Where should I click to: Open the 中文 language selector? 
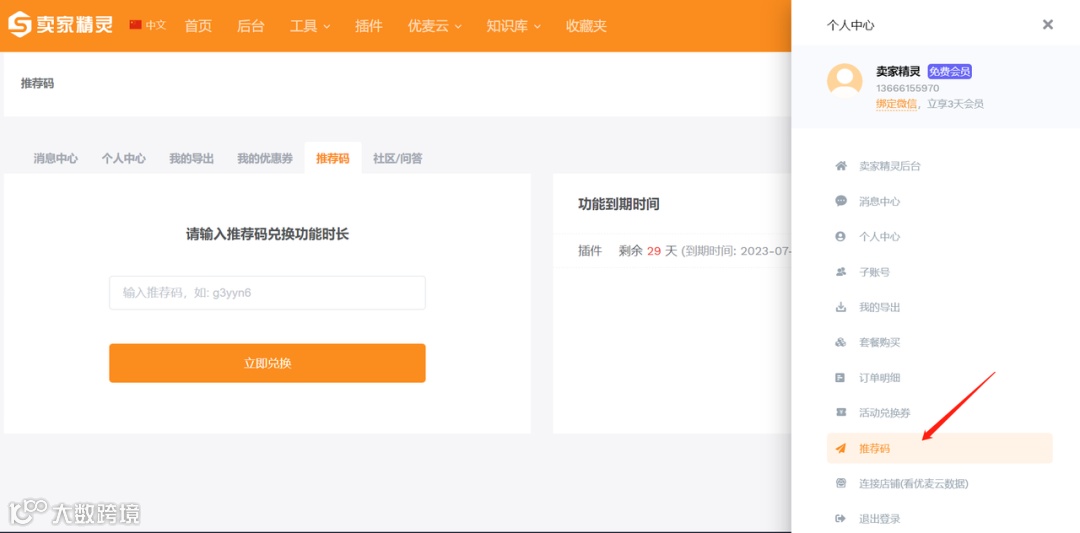pyautogui.click(x=148, y=25)
